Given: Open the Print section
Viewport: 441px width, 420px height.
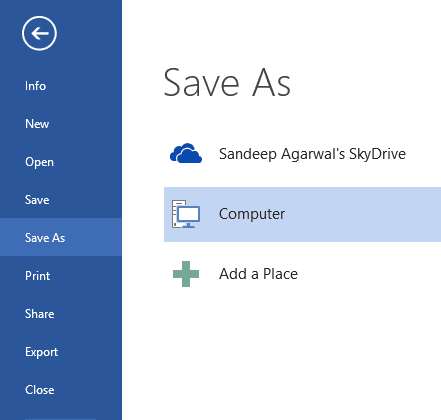Looking at the screenshot, I should [61, 276].
